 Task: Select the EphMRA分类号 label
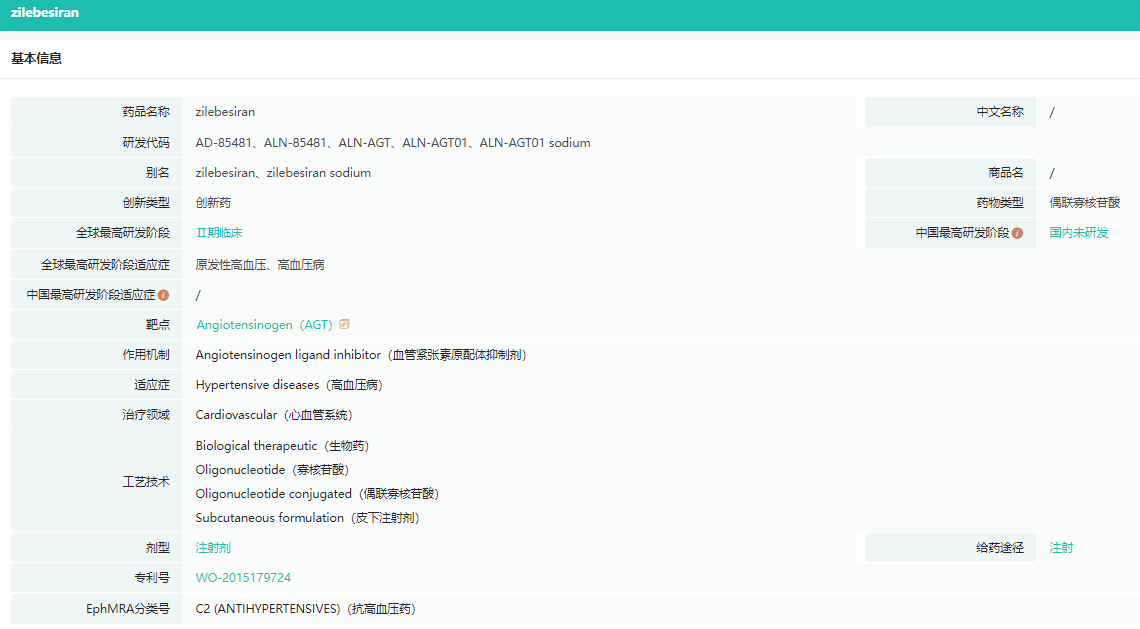click(127, 609)
